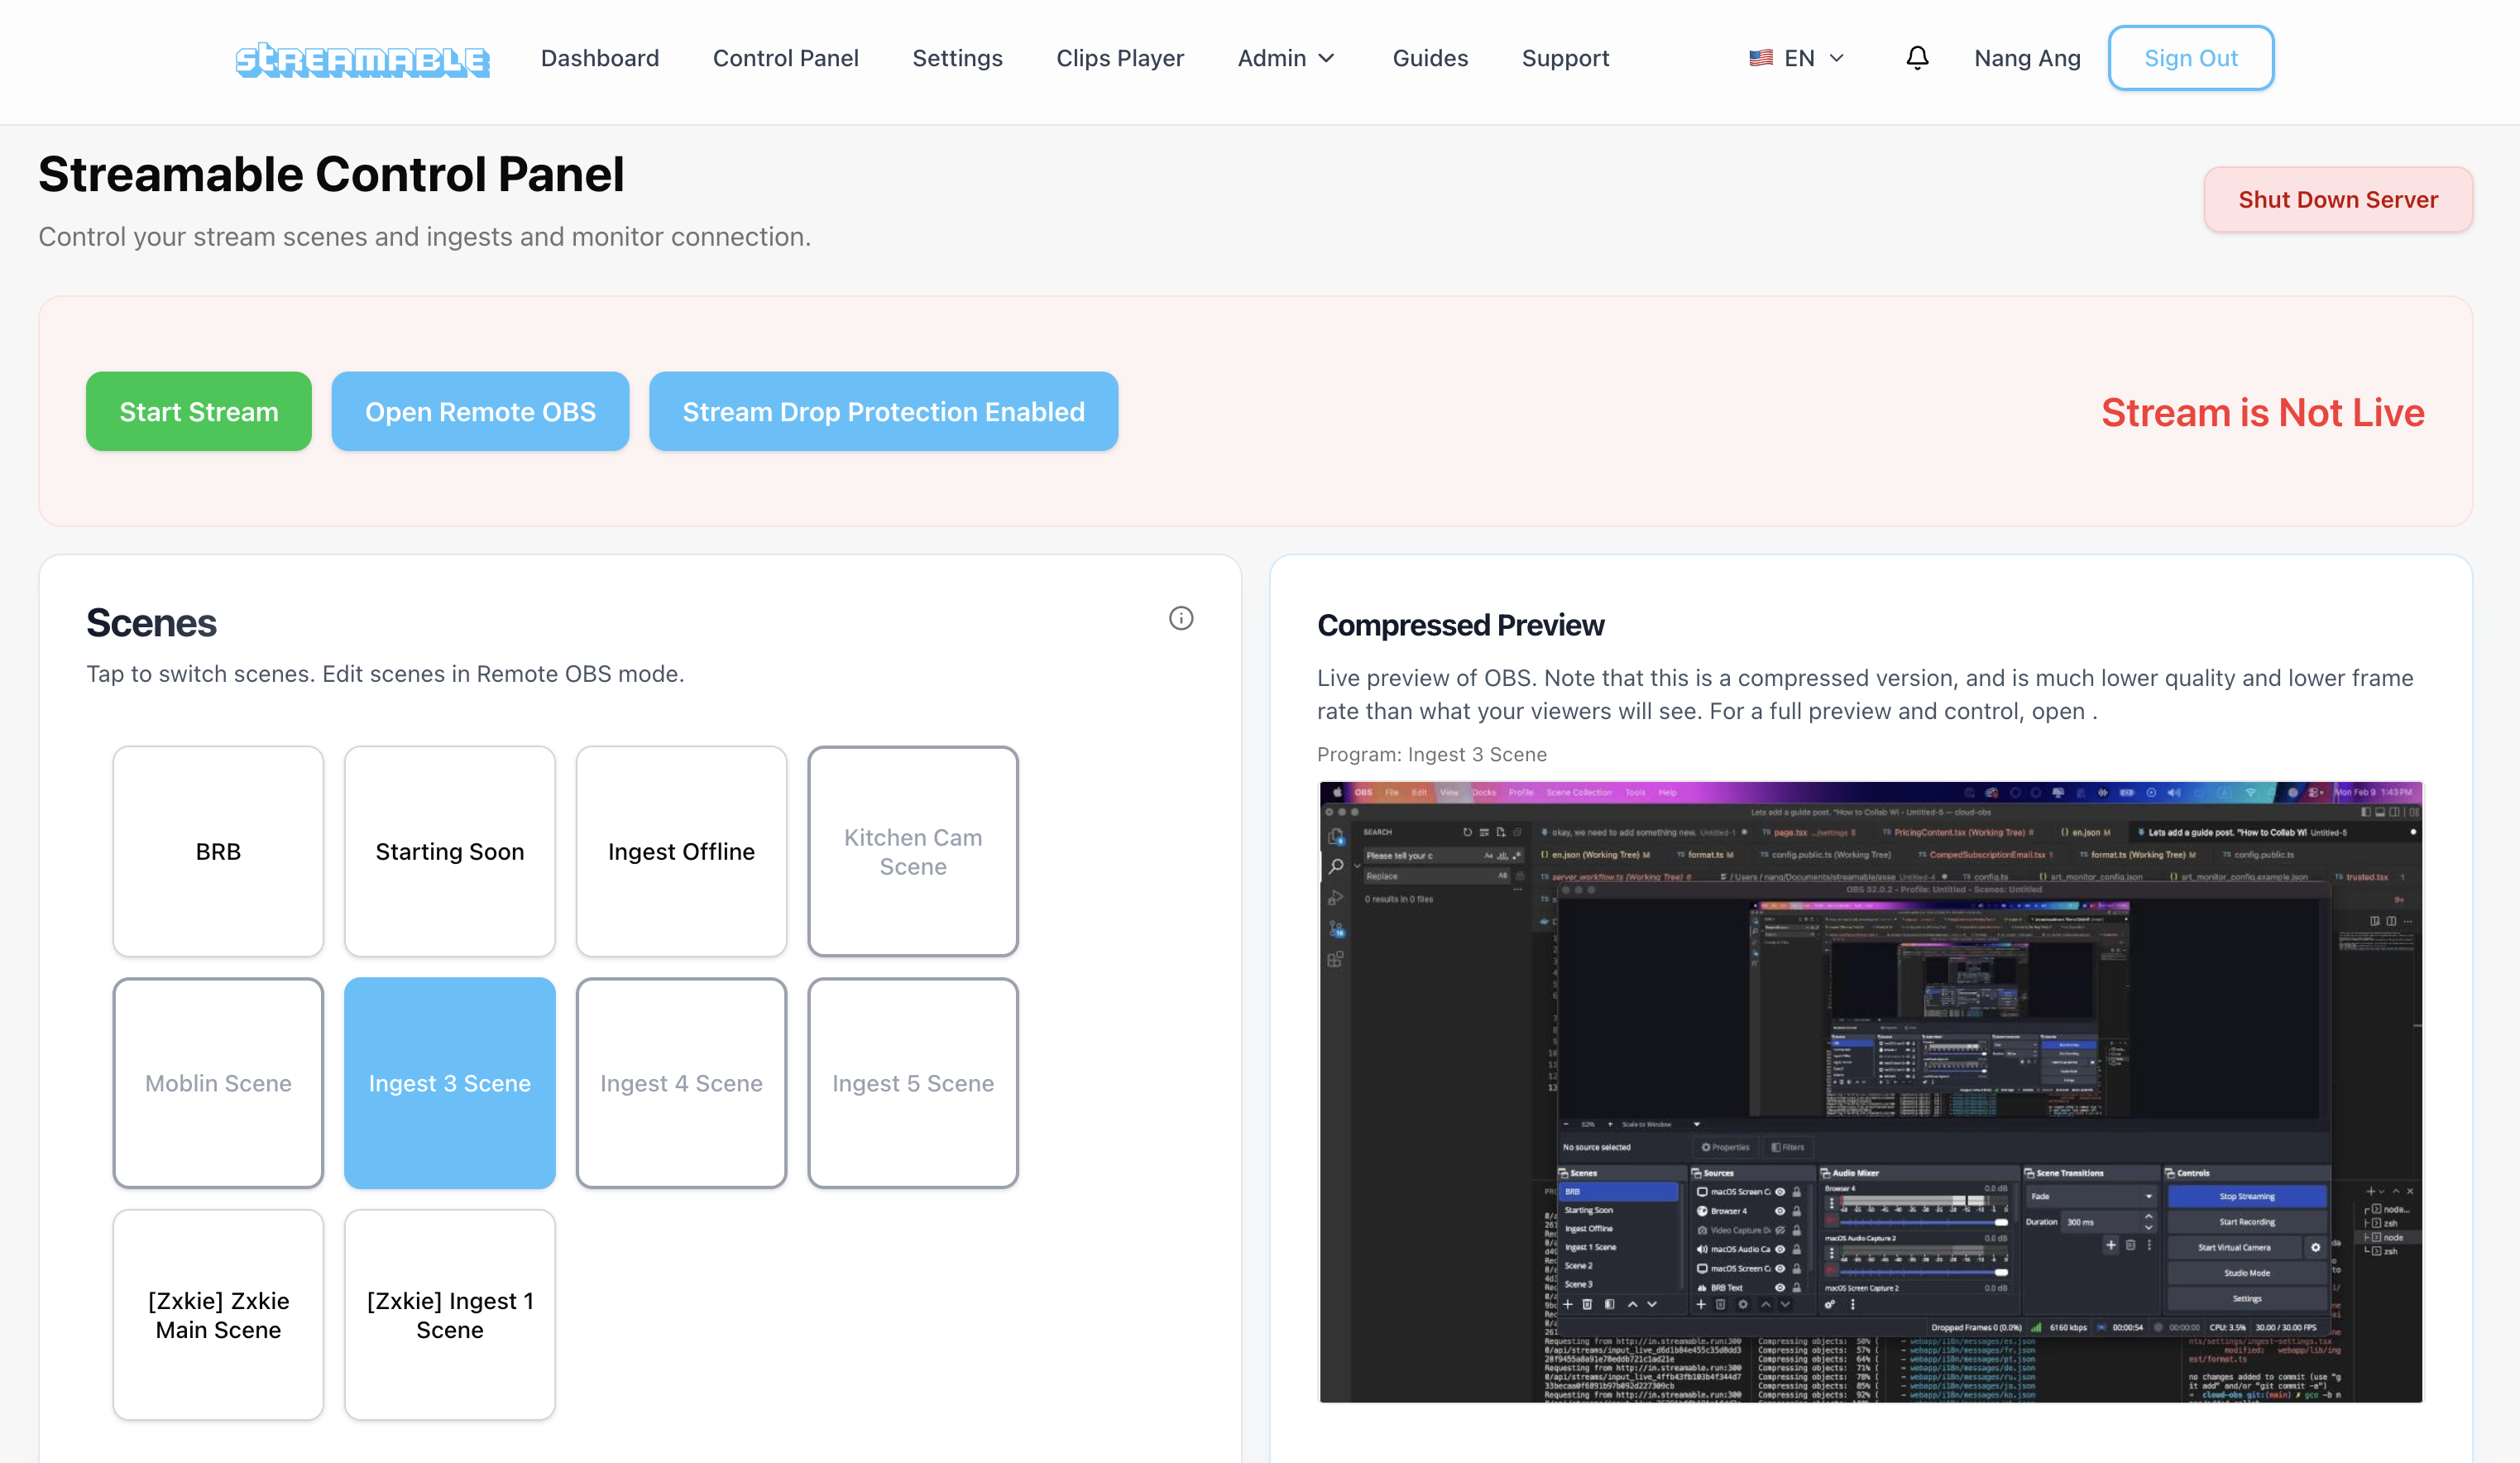The width and height of the screenshot is (2520, 1463).
Task: Open the Control Panel page
Action: [786, 57]
